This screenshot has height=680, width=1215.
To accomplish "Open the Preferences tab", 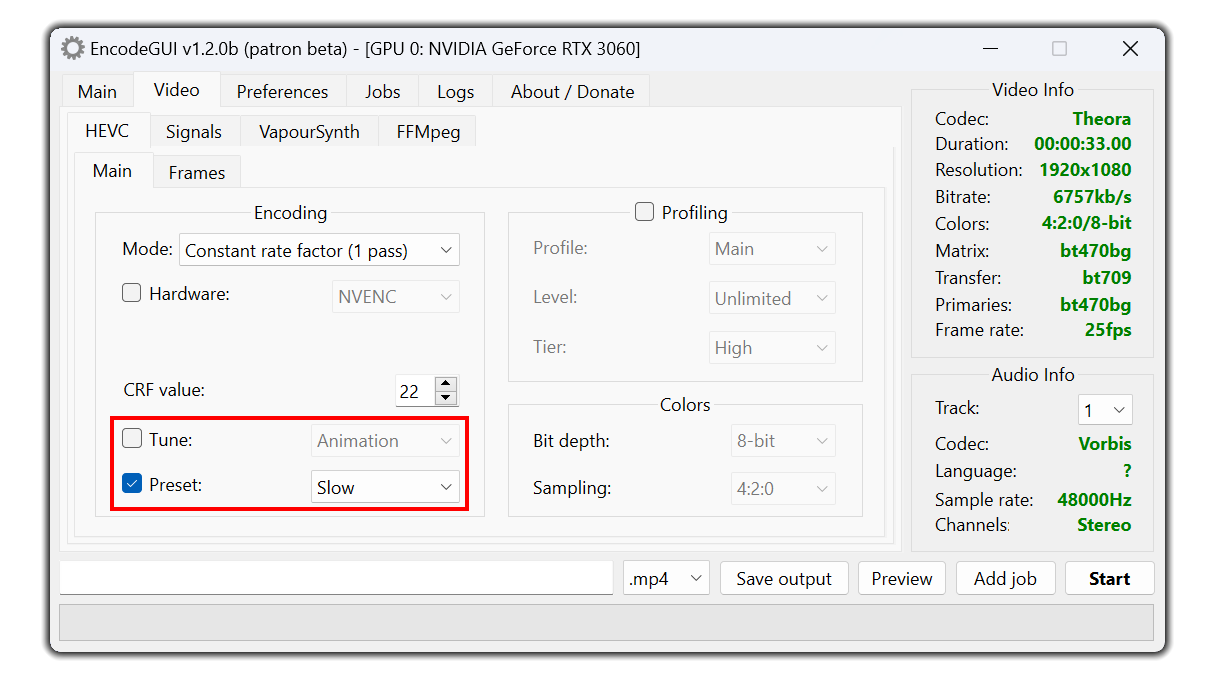I will pyautogui.click(x=282, y=91).
